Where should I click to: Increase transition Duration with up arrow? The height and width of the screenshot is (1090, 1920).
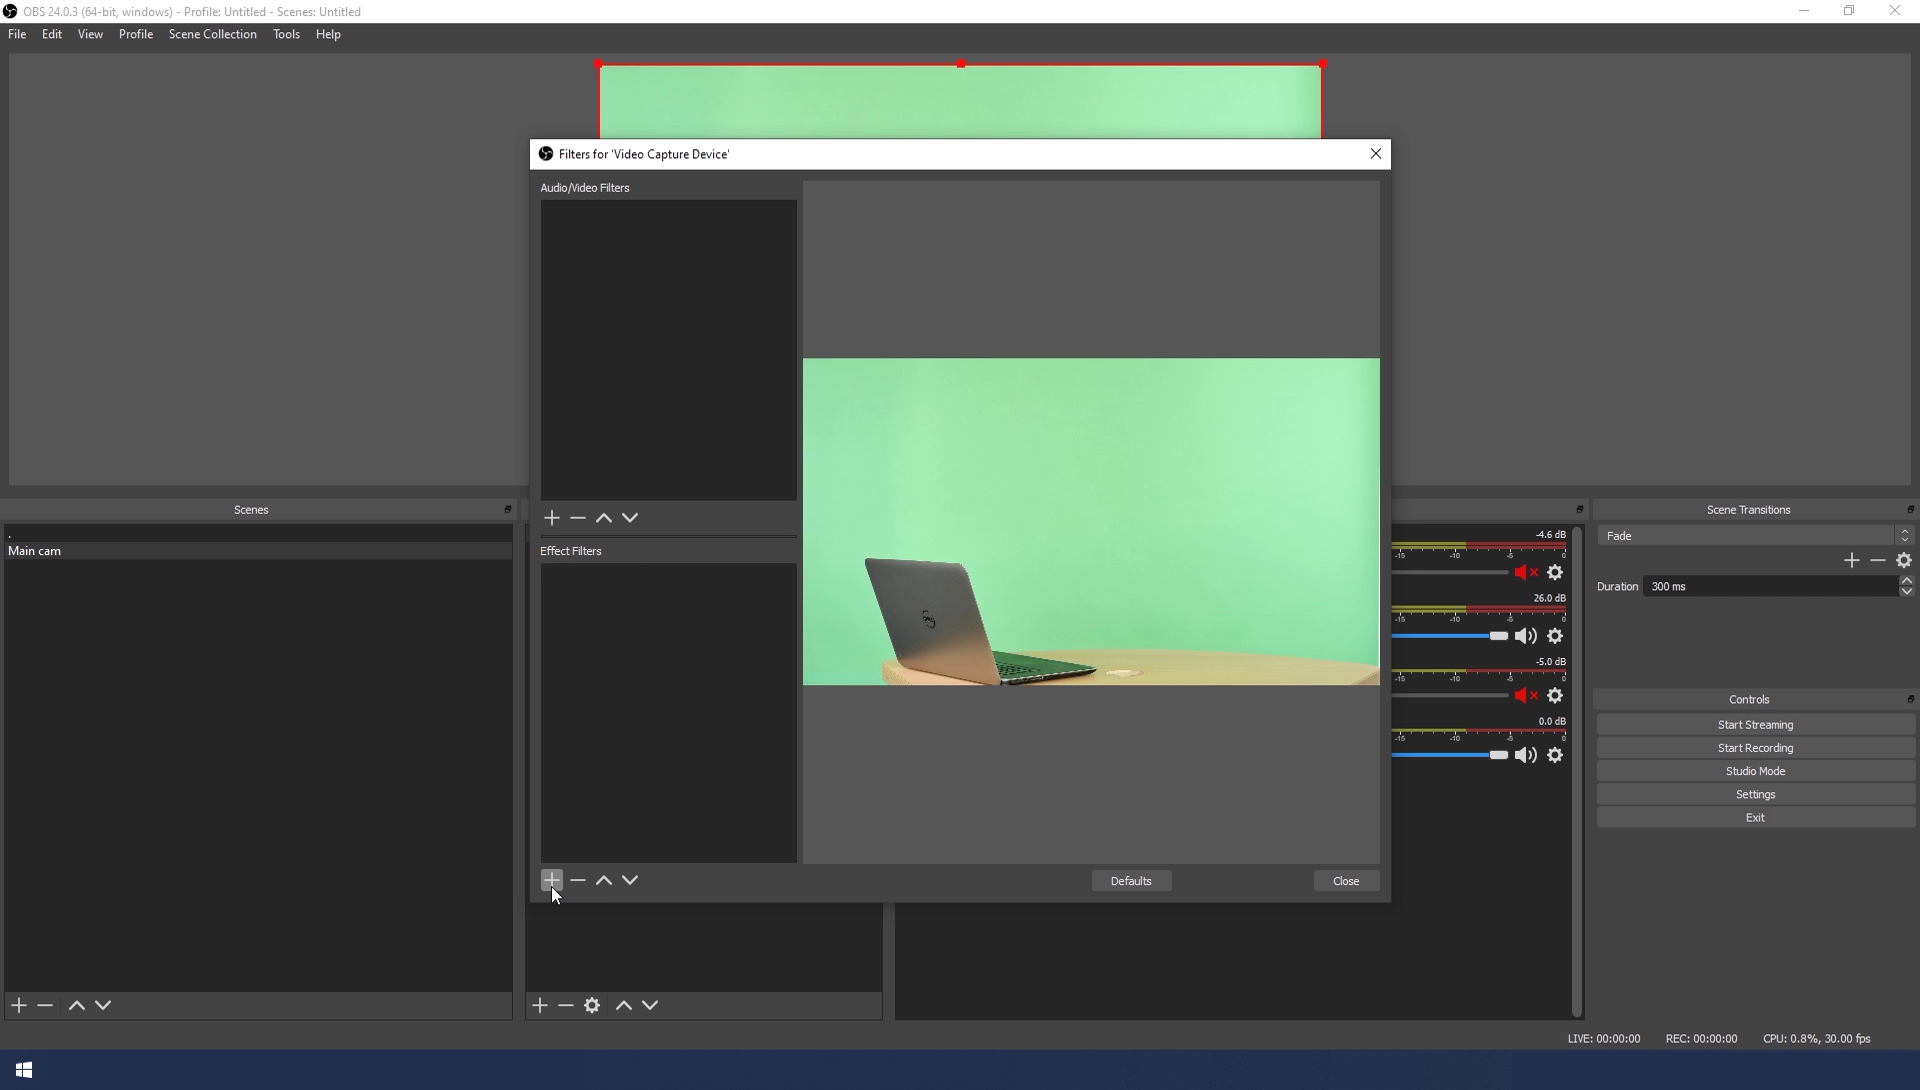point(1907,581)
